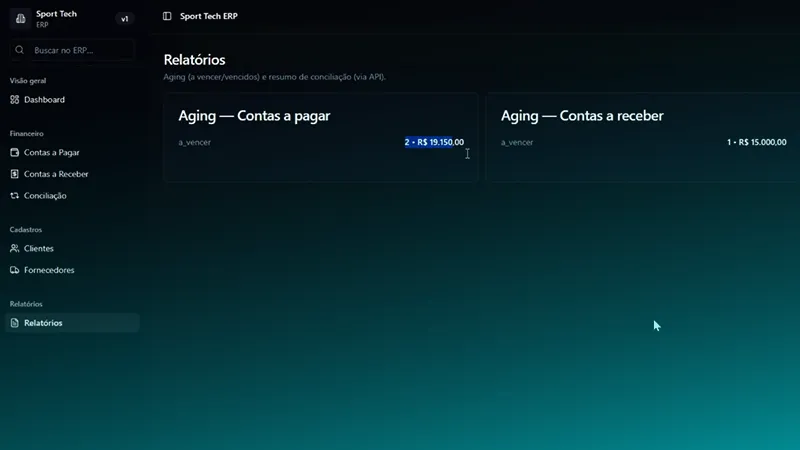The height and width of the screenshot is (450, 800).
Task: Click a_vencer label in Contas a receber card
Action: (x=517, y=142)
